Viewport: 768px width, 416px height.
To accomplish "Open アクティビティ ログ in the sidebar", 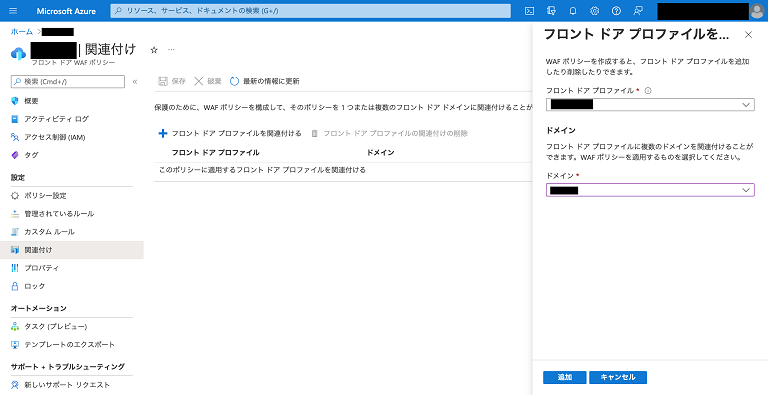I will (56, 118).
